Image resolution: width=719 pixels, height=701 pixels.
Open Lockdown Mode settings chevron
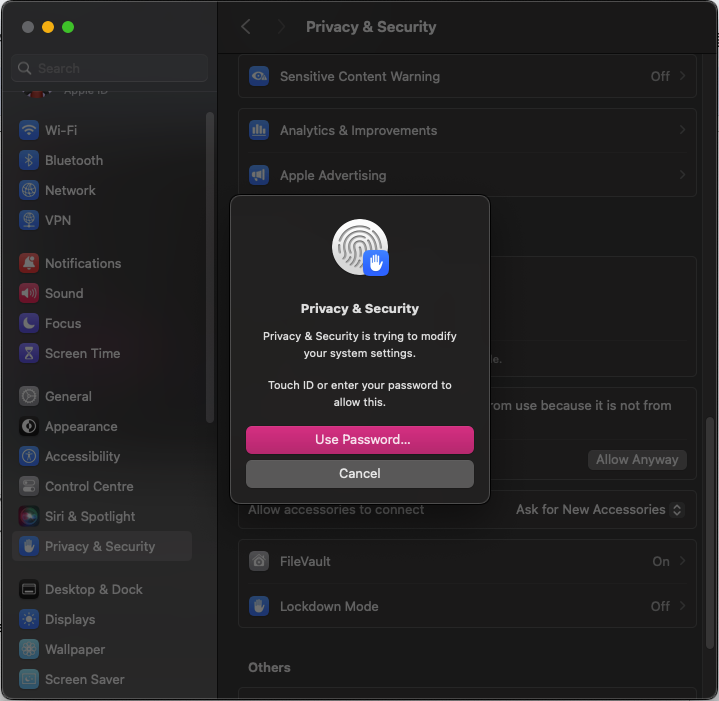click(682, 606)
